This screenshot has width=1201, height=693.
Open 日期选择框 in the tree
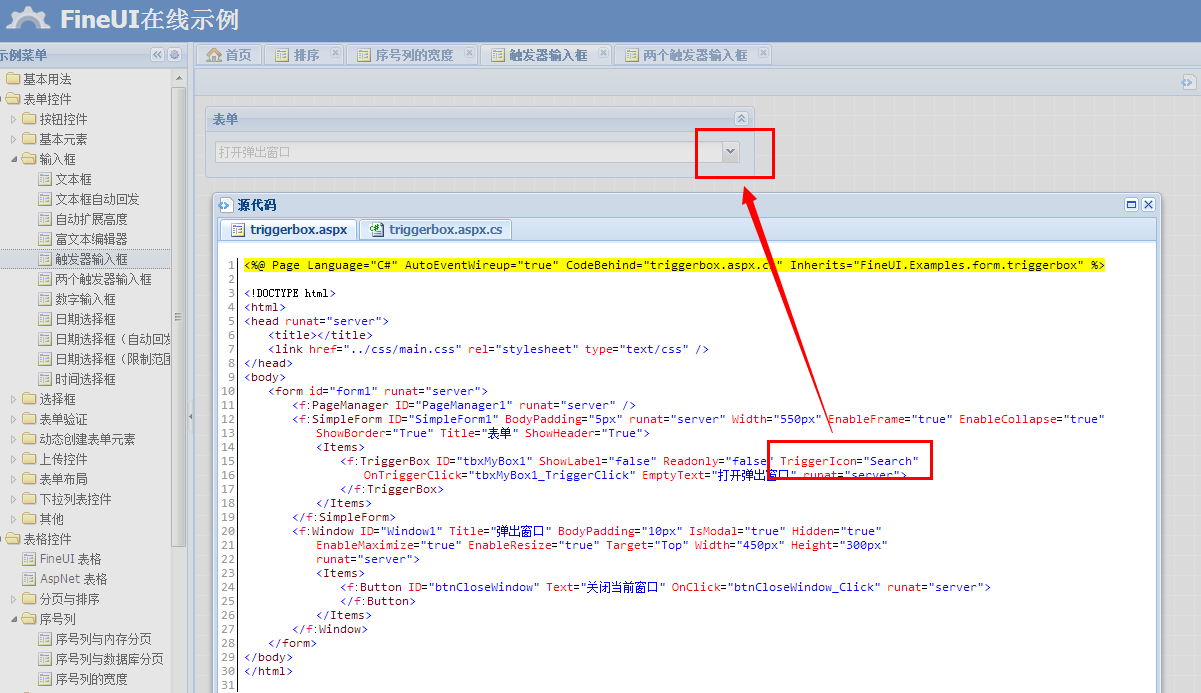85,319
